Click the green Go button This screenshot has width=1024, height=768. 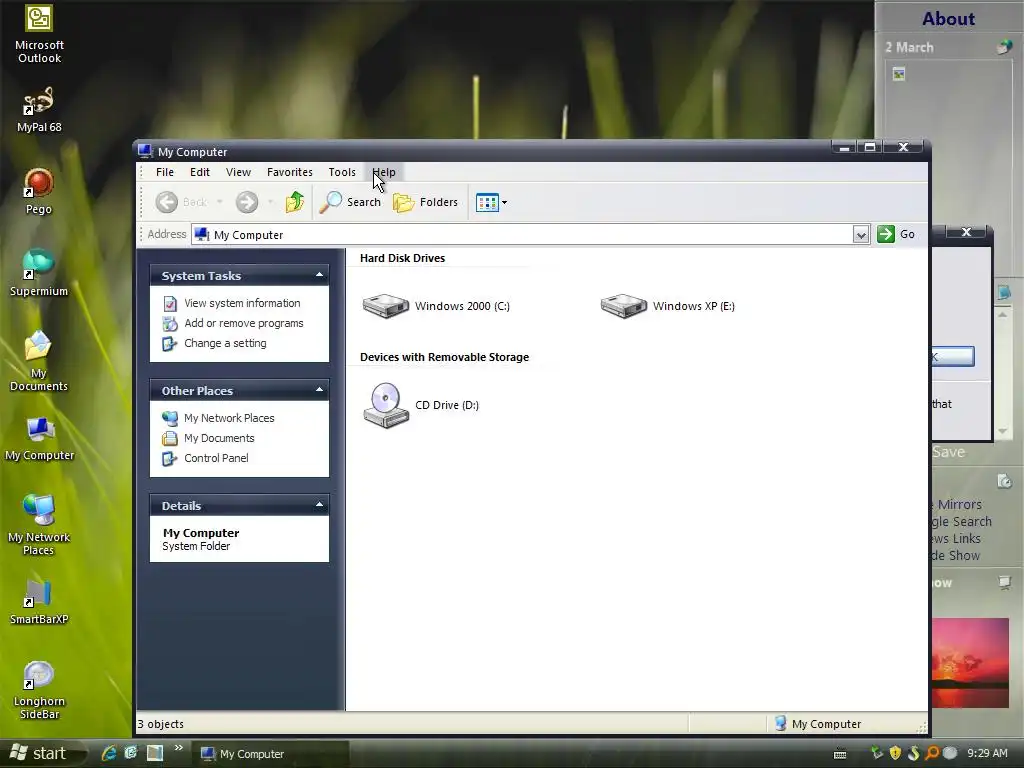click(x=896, y=234)
